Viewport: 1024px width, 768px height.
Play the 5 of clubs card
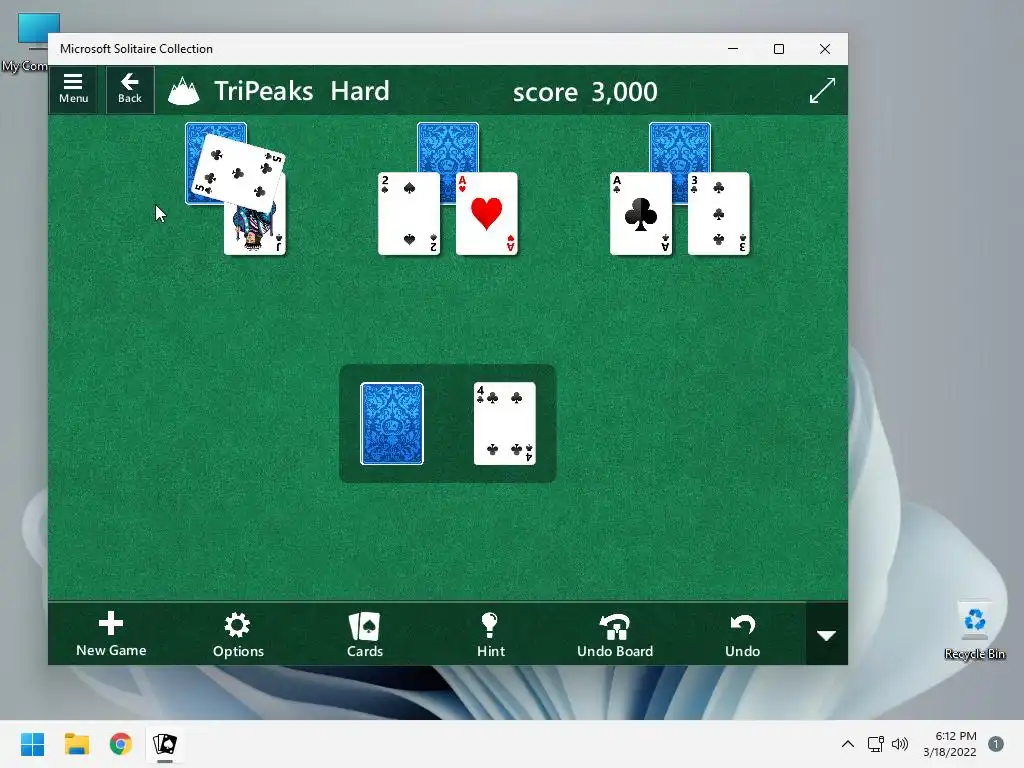(238, 171)
